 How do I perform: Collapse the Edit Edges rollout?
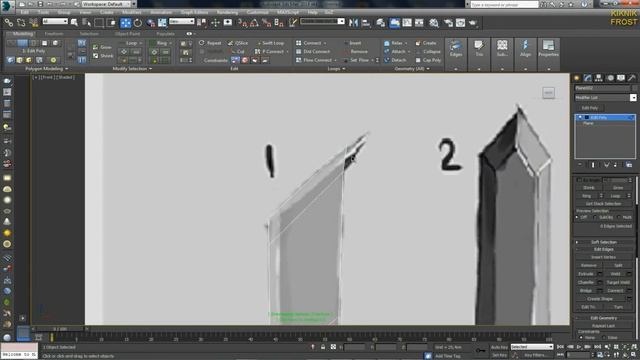click(604, 249)
